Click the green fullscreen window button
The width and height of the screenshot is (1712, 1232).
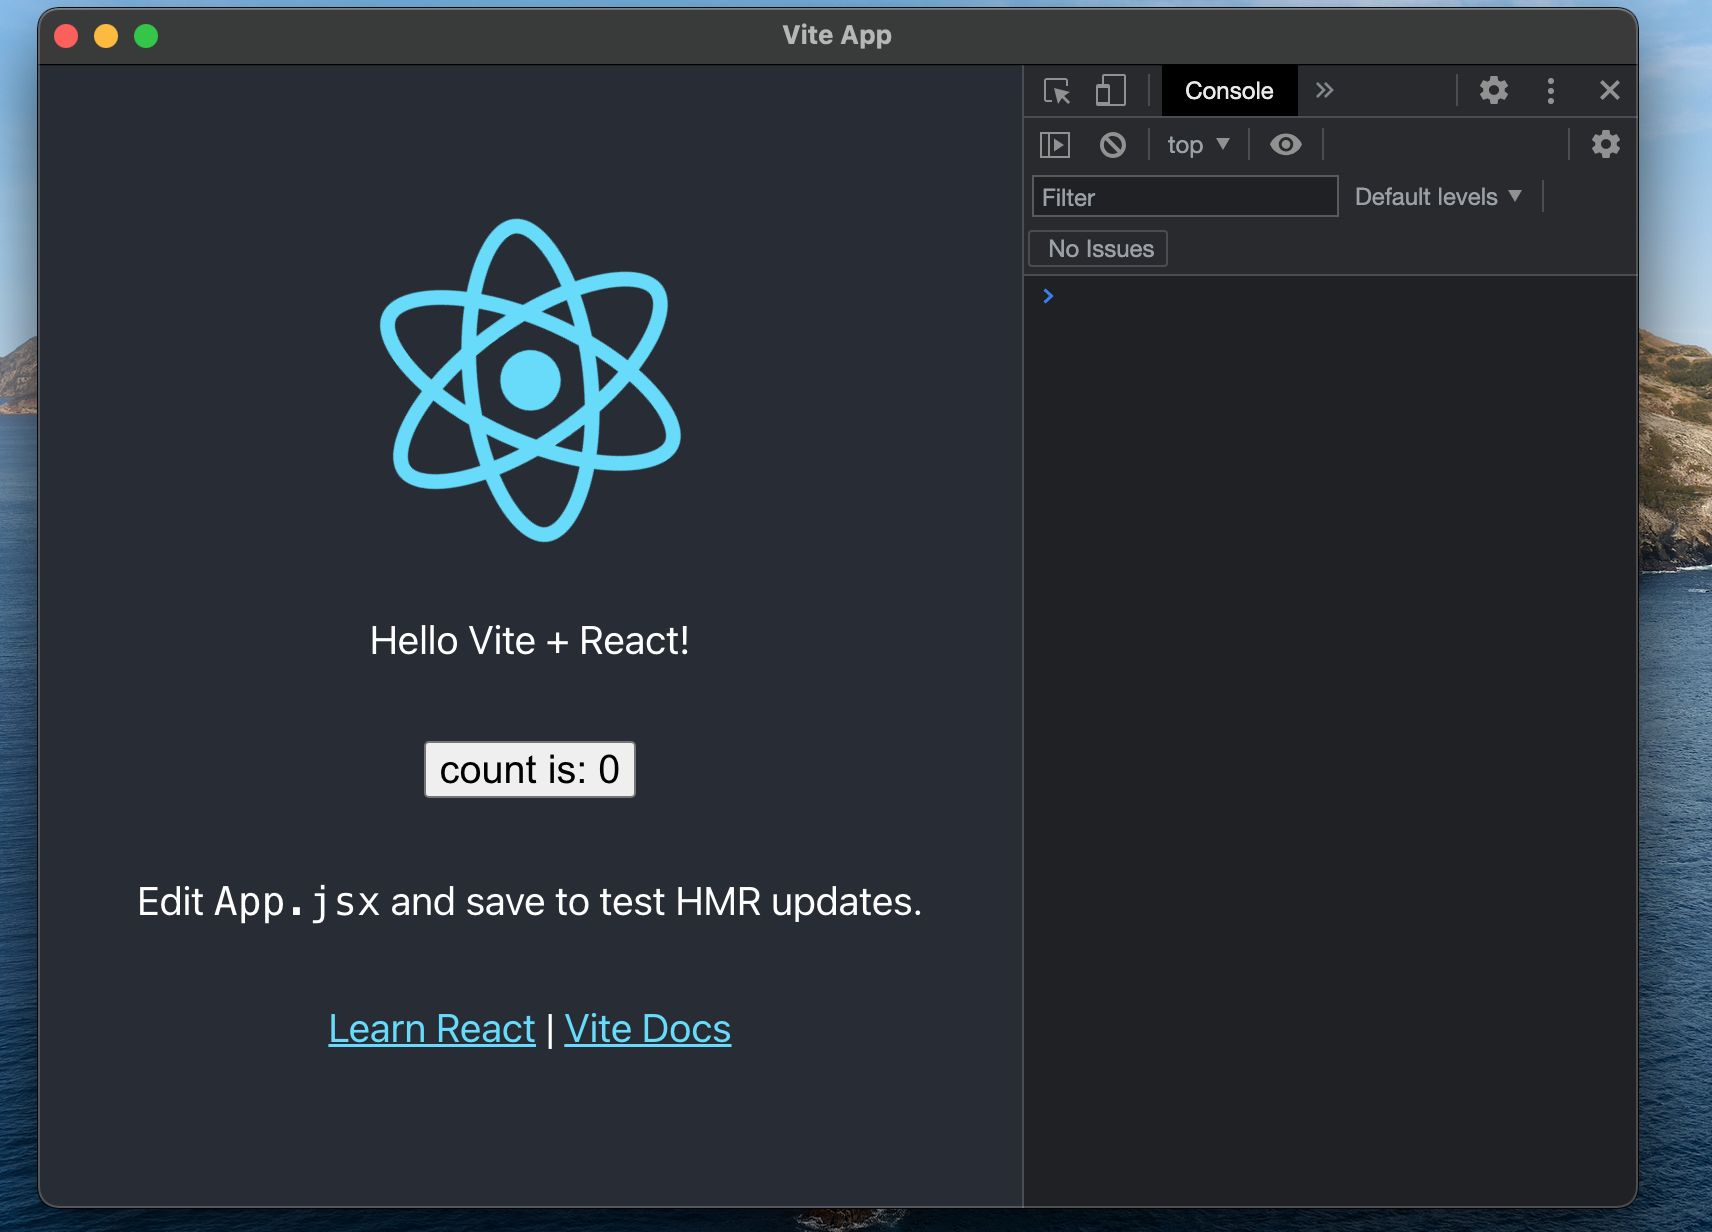point(146,36)
